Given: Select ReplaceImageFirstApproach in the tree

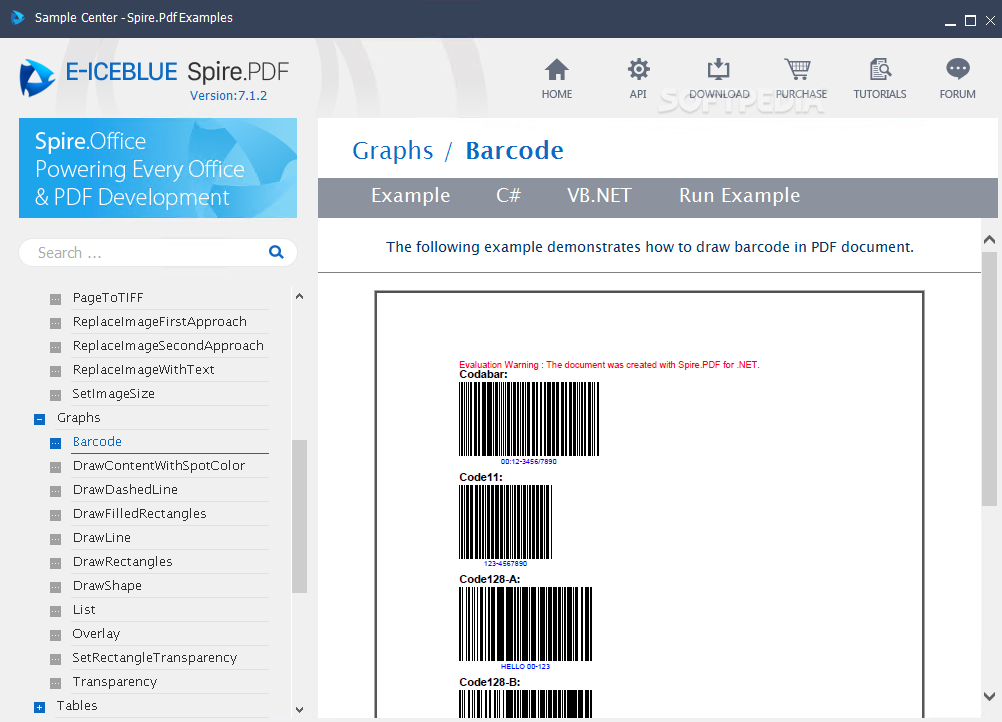Looking at the screenshot, I should pyautogui.click(x=160, y=321).
